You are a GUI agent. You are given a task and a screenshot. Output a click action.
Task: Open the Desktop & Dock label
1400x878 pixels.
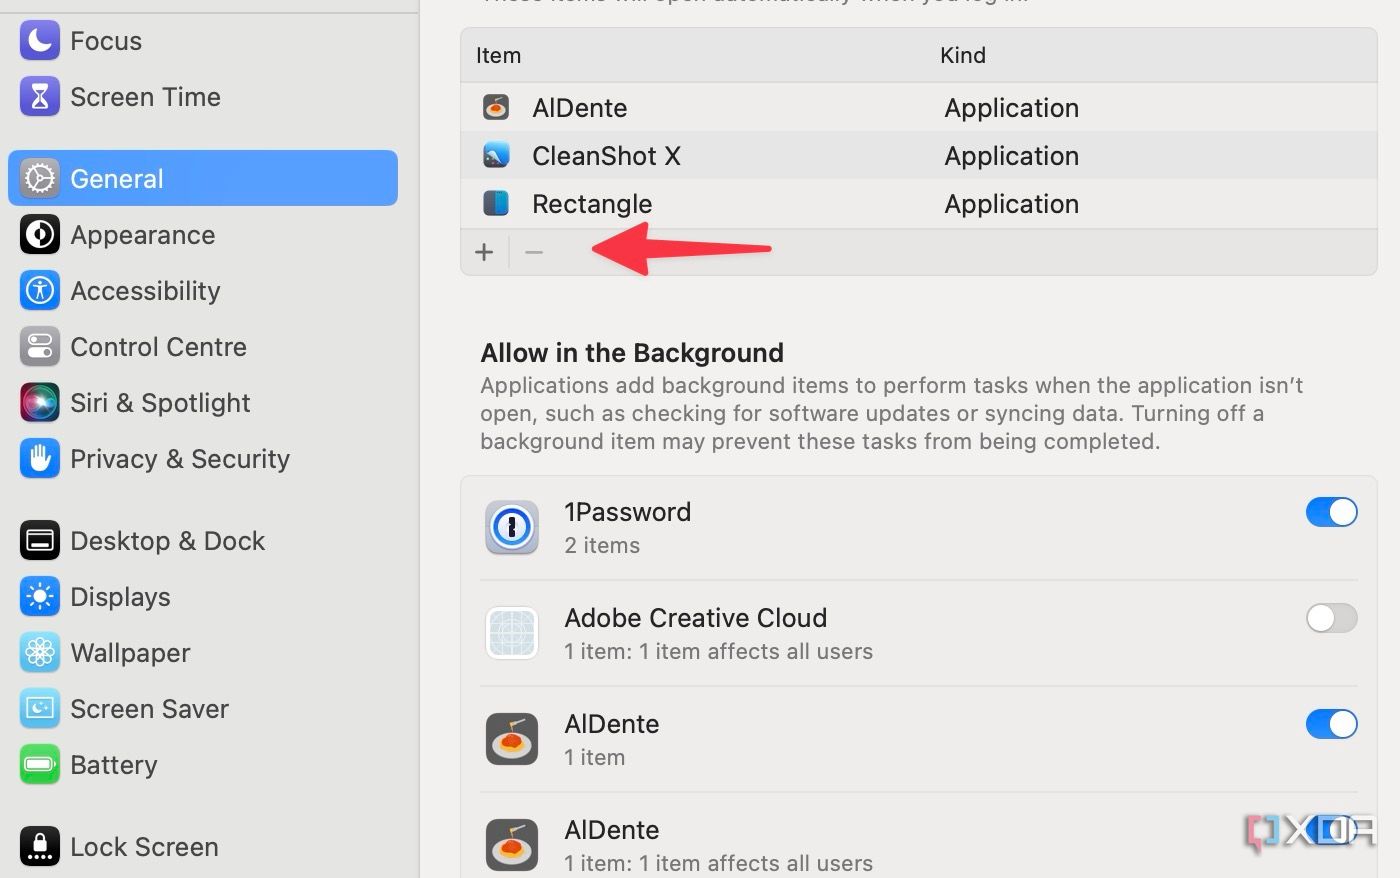[x=167, y=541]
